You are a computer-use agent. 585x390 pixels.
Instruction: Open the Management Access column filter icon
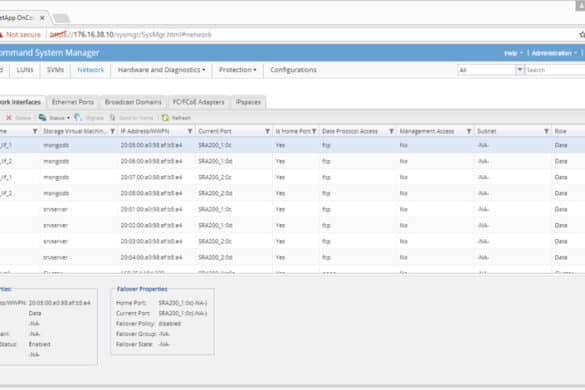click(x=469, y=131)
